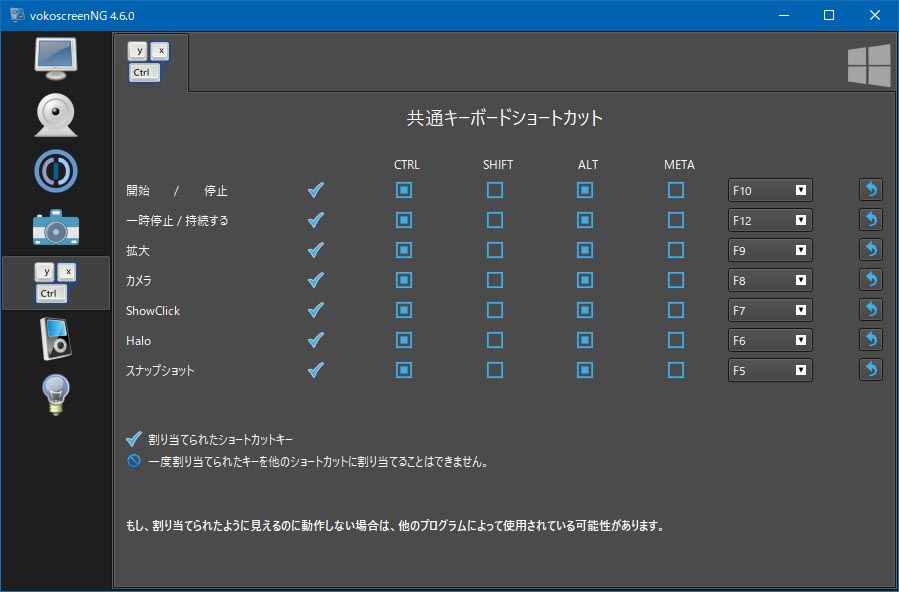Enable META modifier for Halo shortcut

(x=676, y=340)
